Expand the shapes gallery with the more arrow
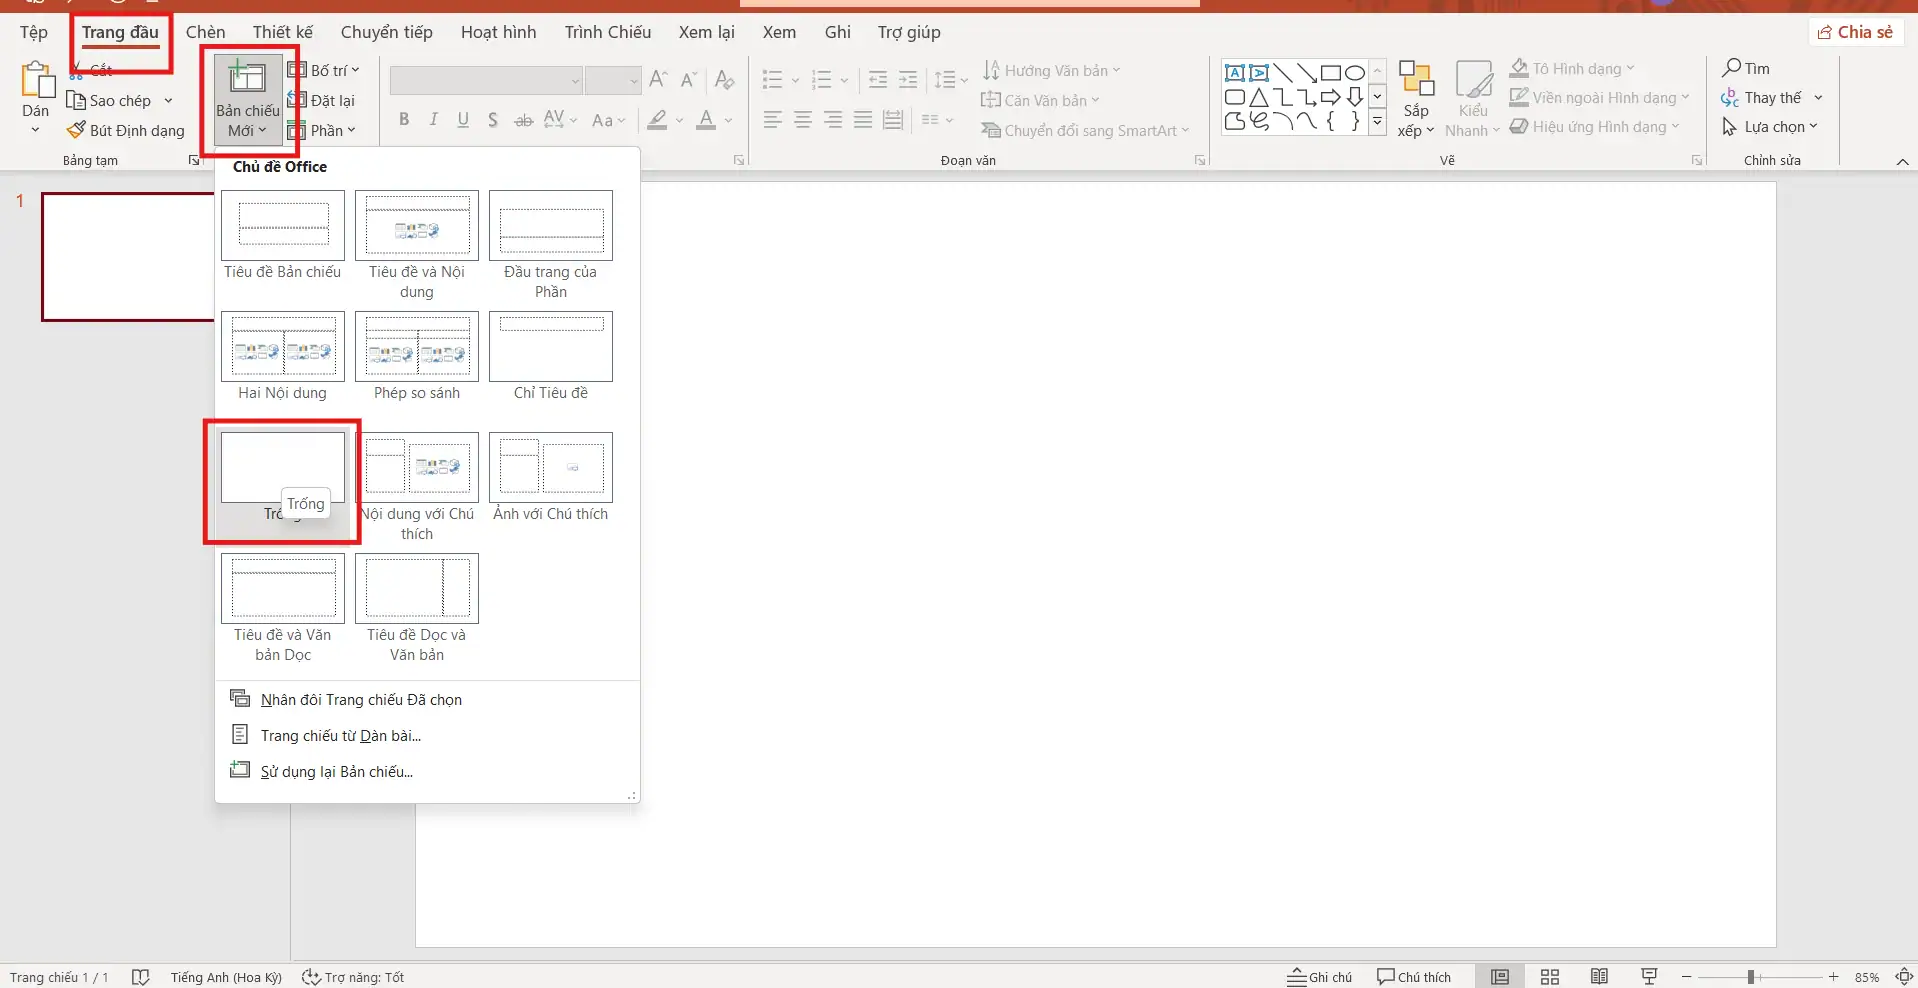The height and width of the screenshot is (988, 1918). [x=1377, y=122]
